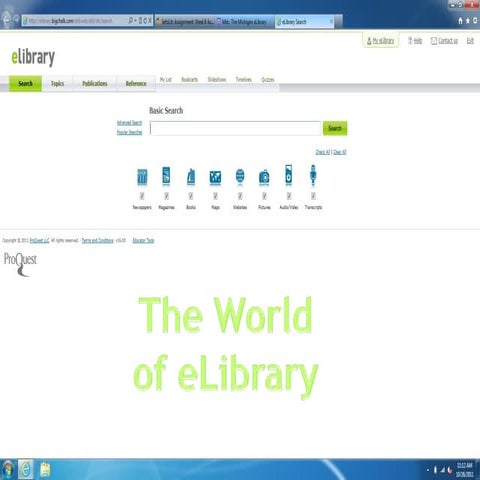Select the Maps source icon
Viewport: 480px width, 480px height.
click(x=215, y=177)
